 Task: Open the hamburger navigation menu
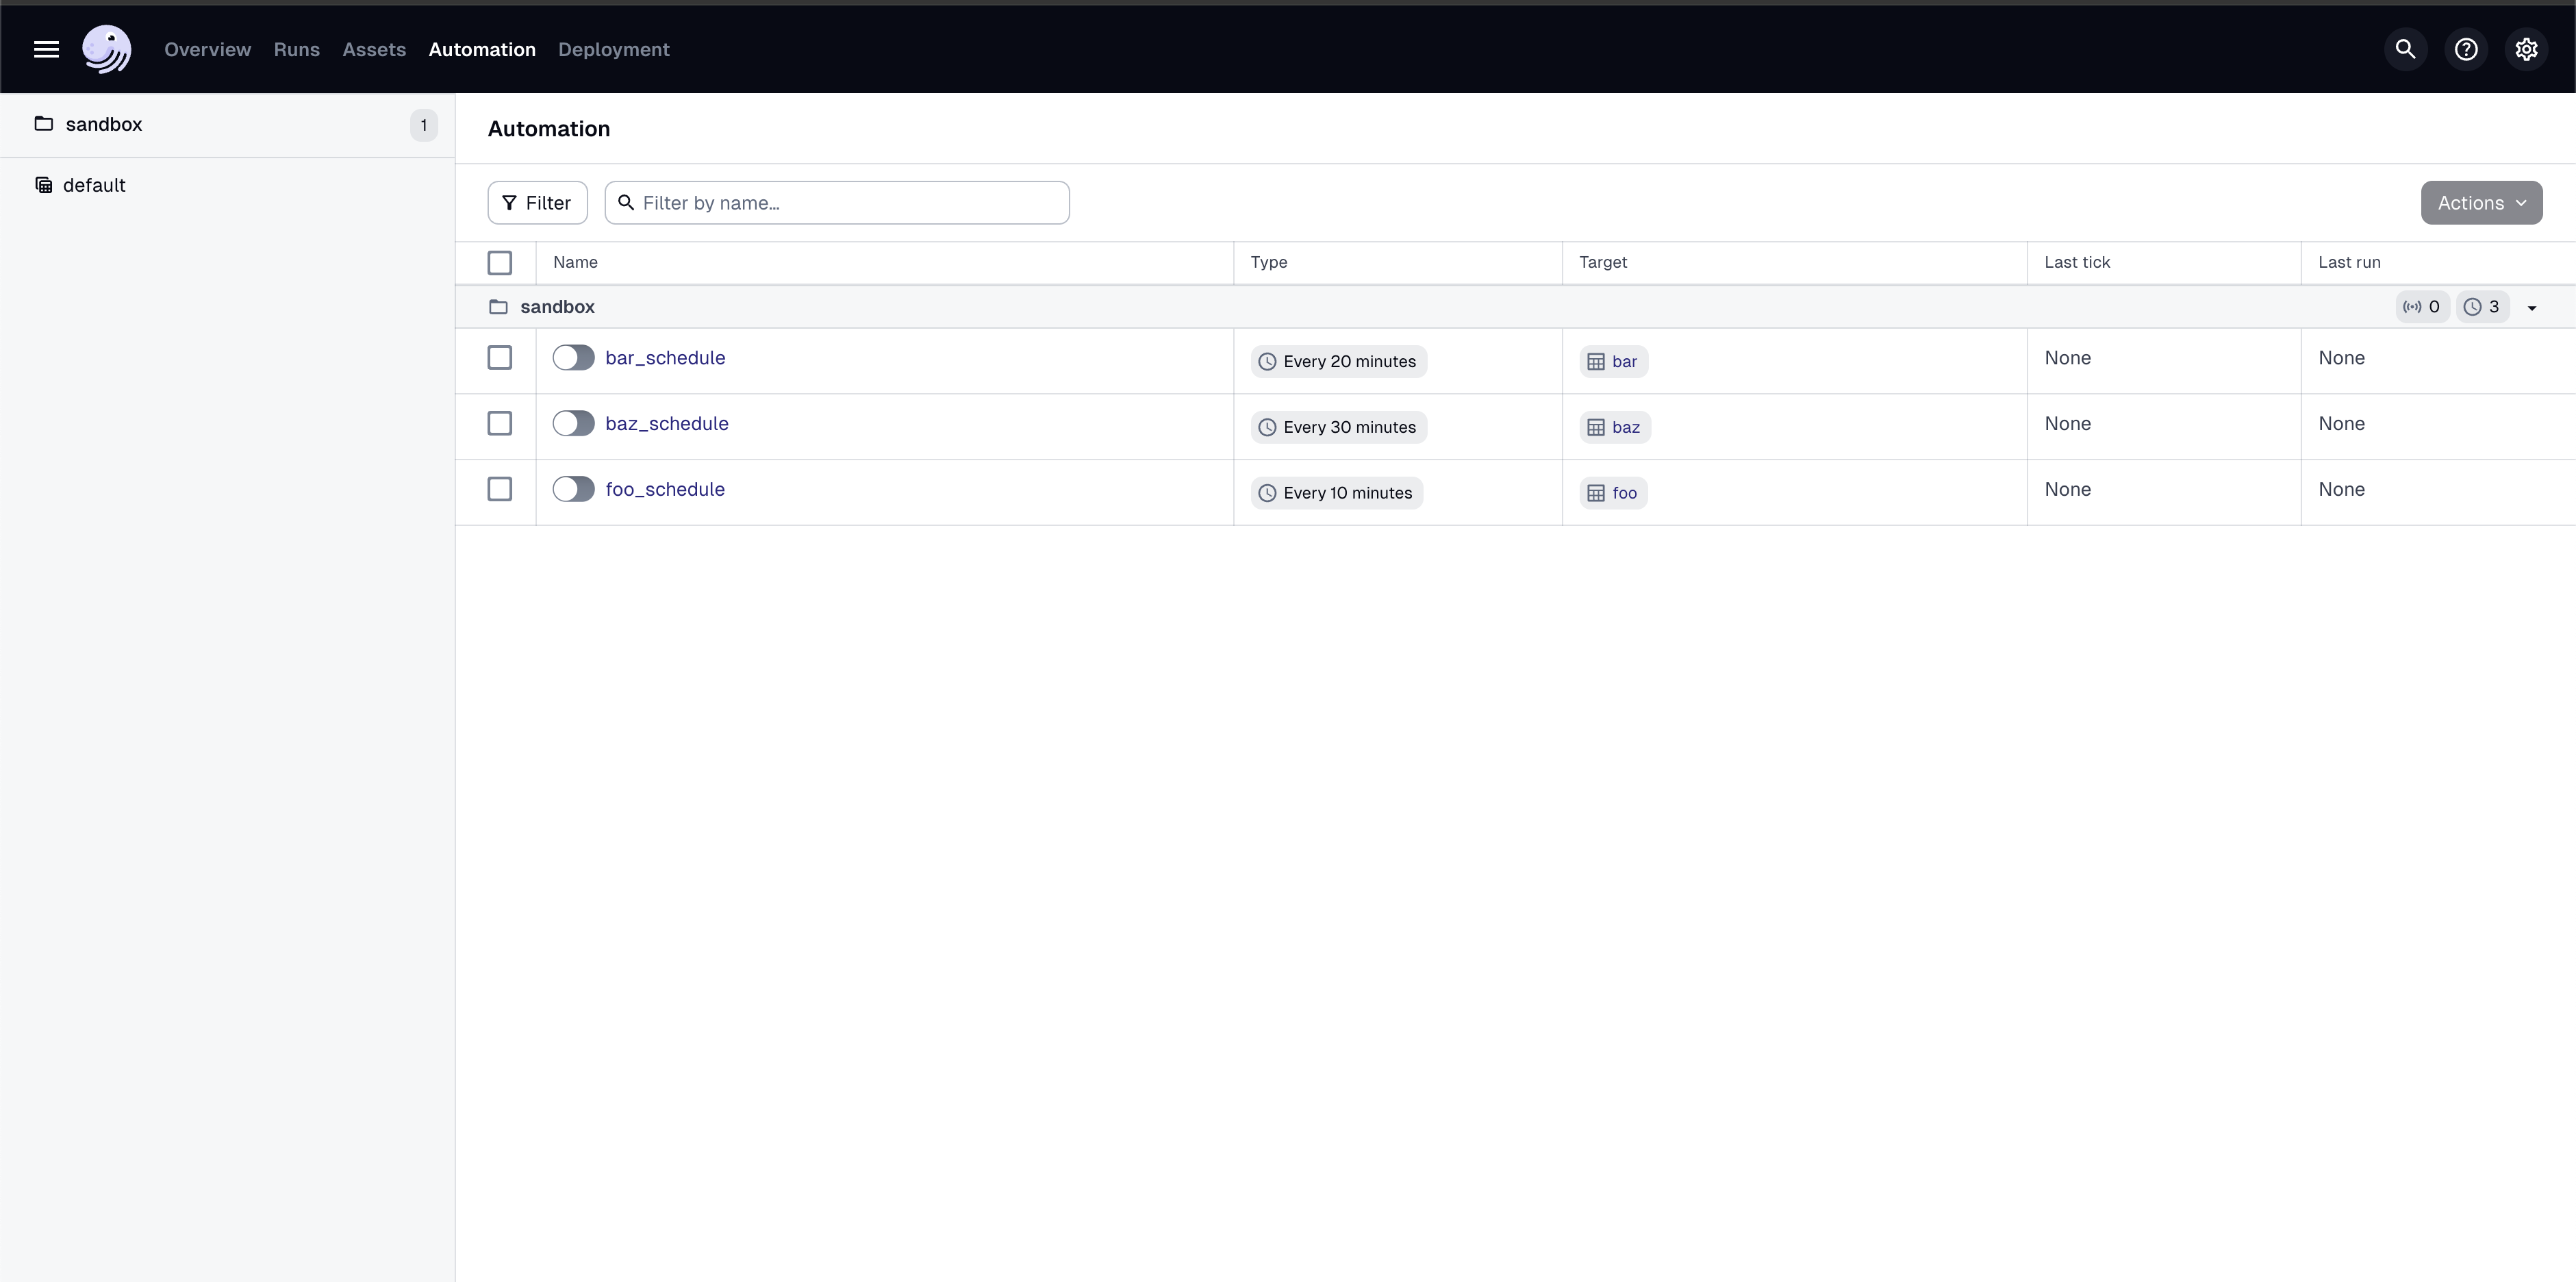tap(46, 49)
